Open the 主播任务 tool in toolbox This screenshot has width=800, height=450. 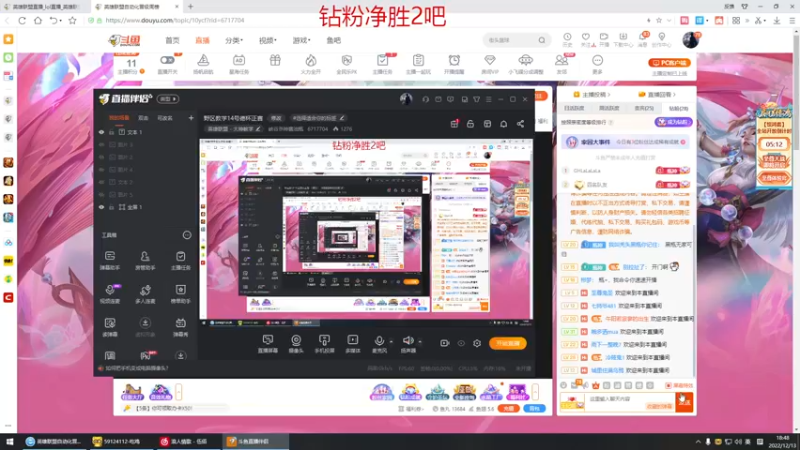(180, 260)
